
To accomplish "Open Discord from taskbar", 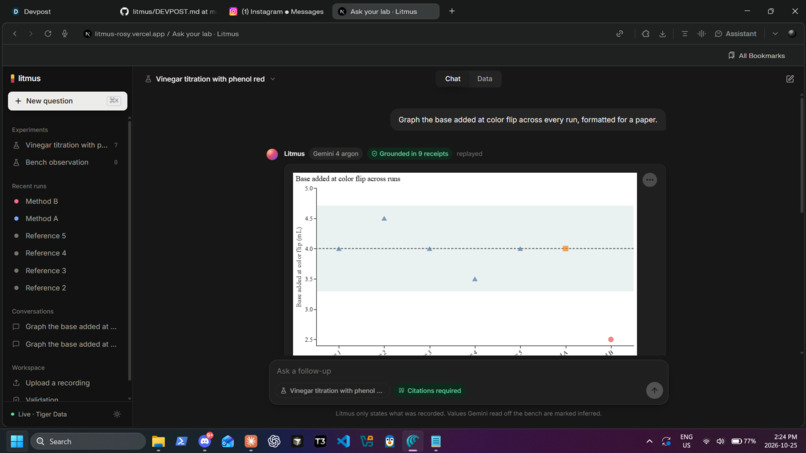I will click(x=205, y=441).
